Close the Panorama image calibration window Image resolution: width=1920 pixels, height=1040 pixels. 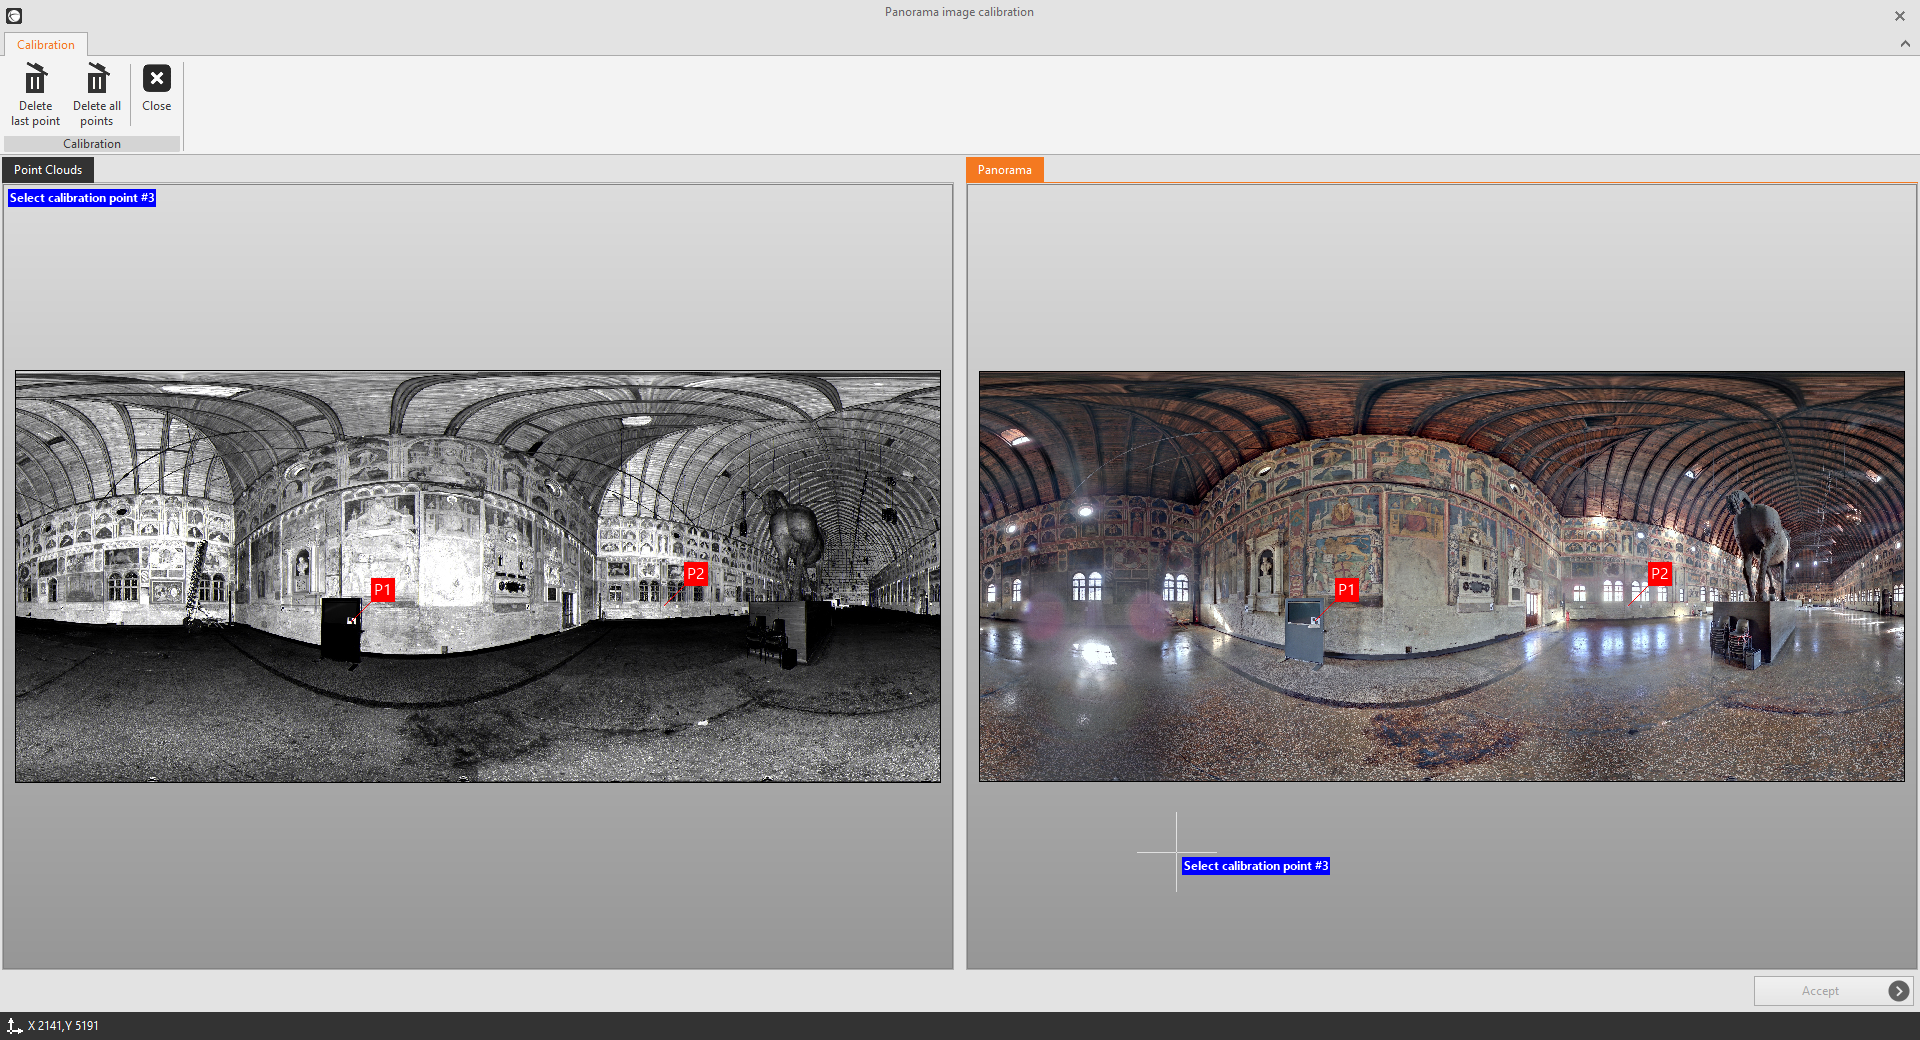[1899, 16]
